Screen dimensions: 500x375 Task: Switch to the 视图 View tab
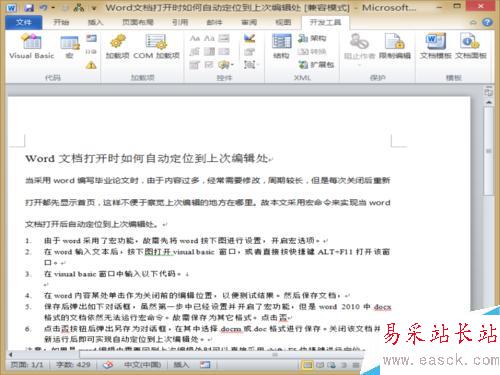tap(283, 22)
